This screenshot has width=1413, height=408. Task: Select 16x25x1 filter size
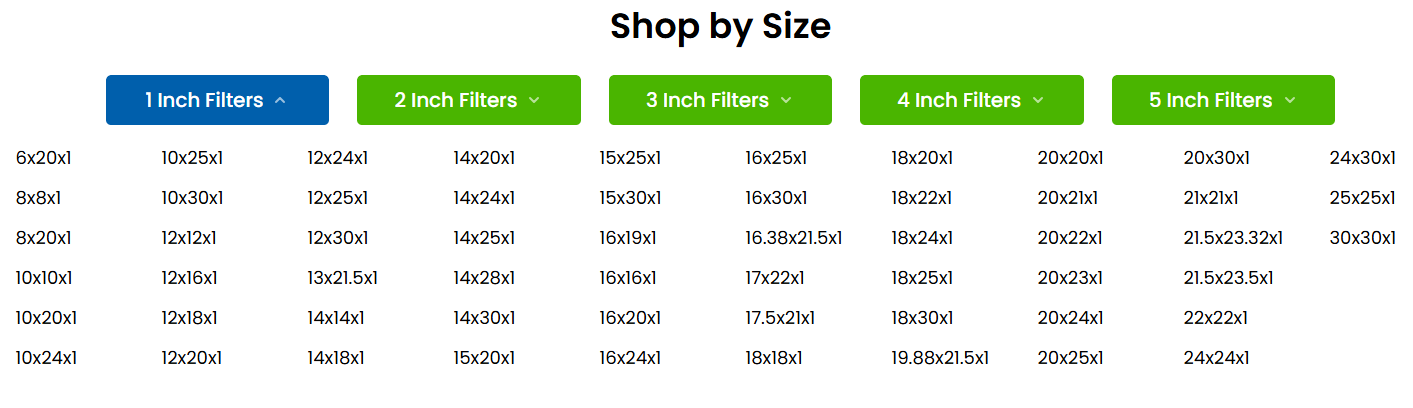tap(776, 158)
